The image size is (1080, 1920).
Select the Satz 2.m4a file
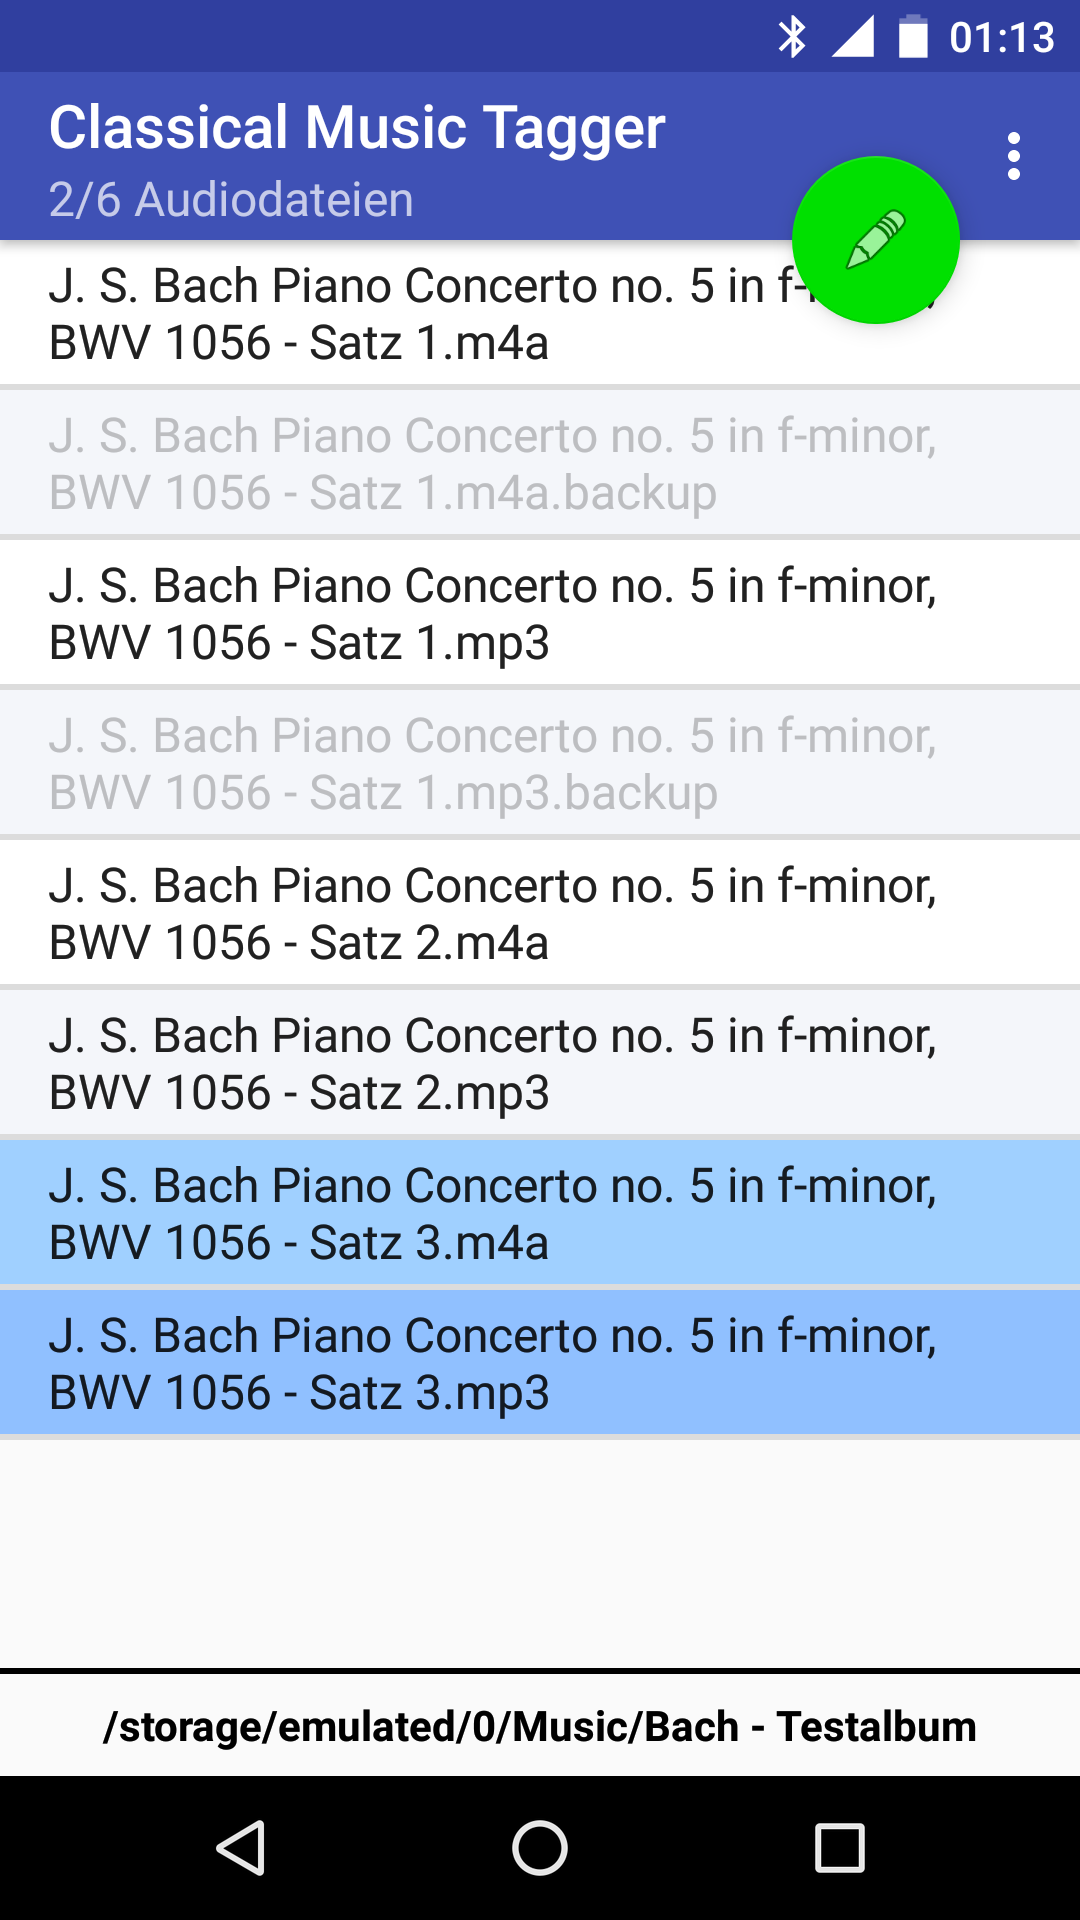[x=540, y=913]
